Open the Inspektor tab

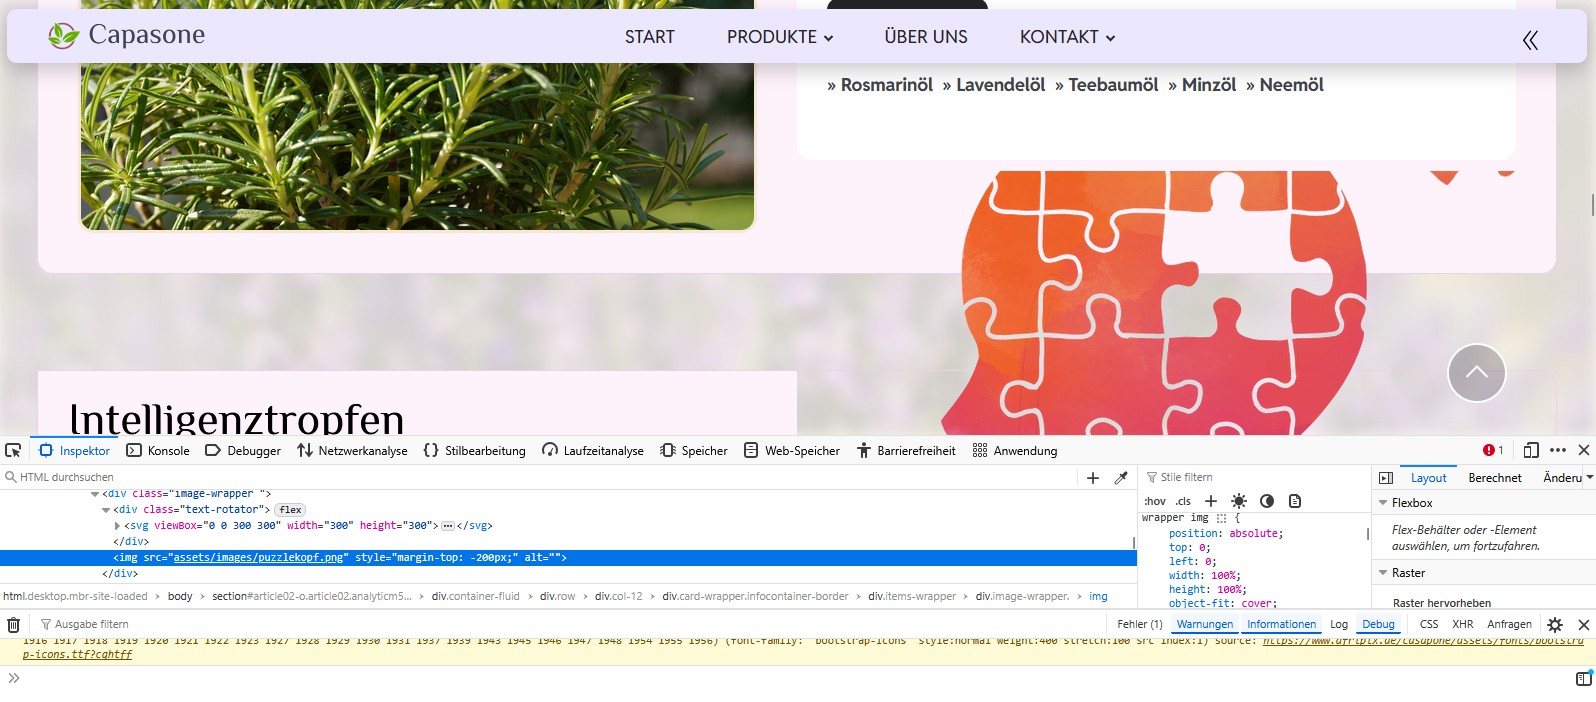[75, 451]
